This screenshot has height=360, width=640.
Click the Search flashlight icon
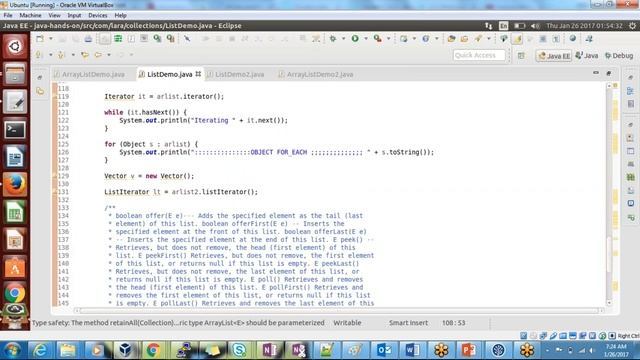tap(478, 38)
